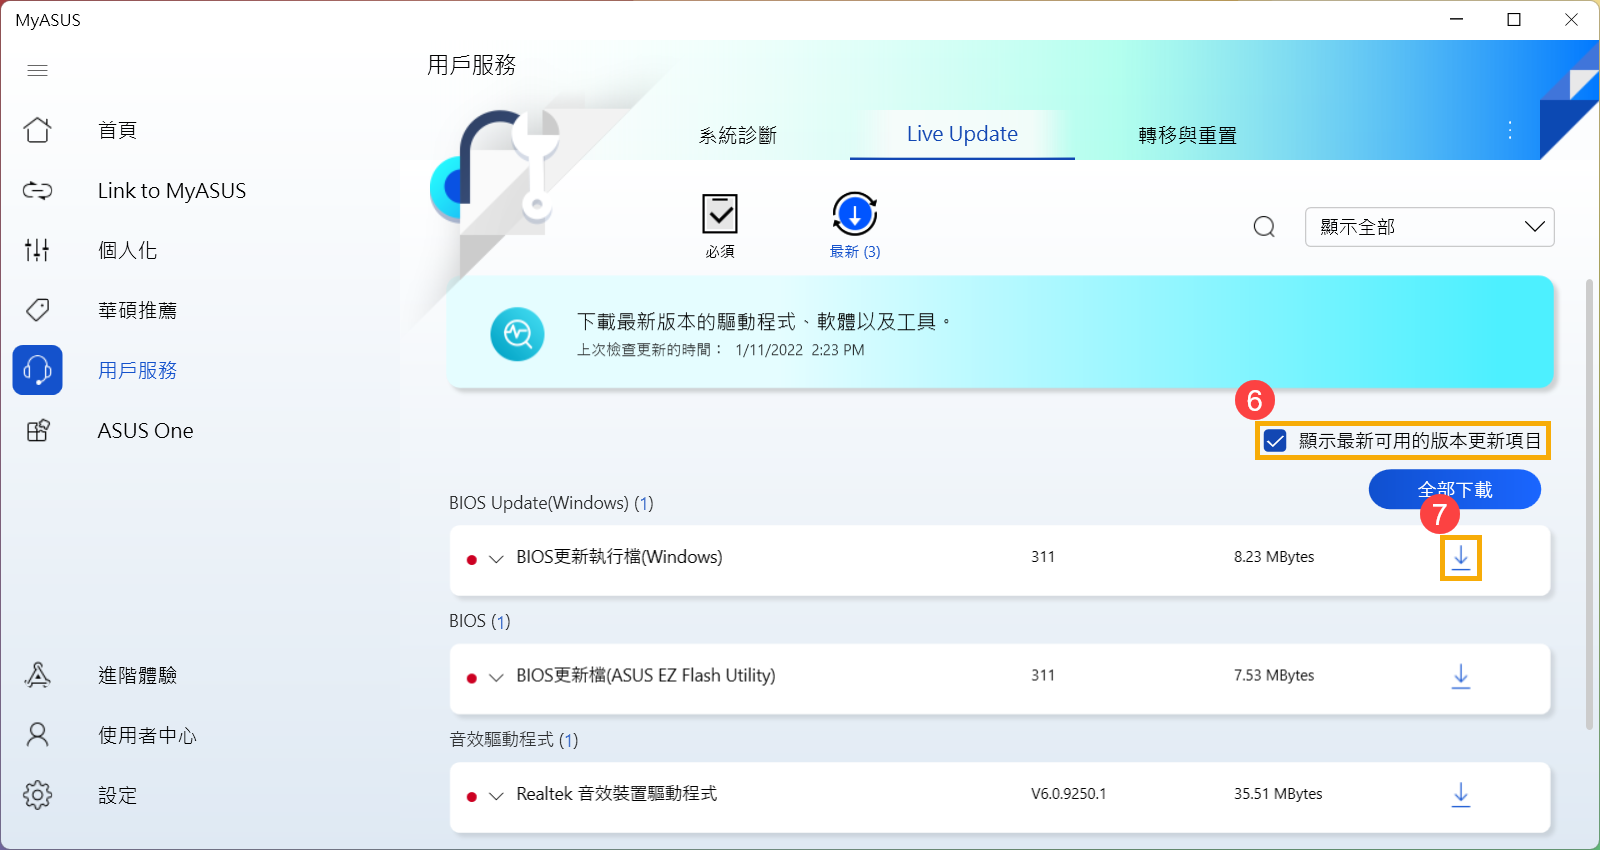The image size is (1600, 850).
Task: Select 用戶服務 headset icon
Action: 37,370
